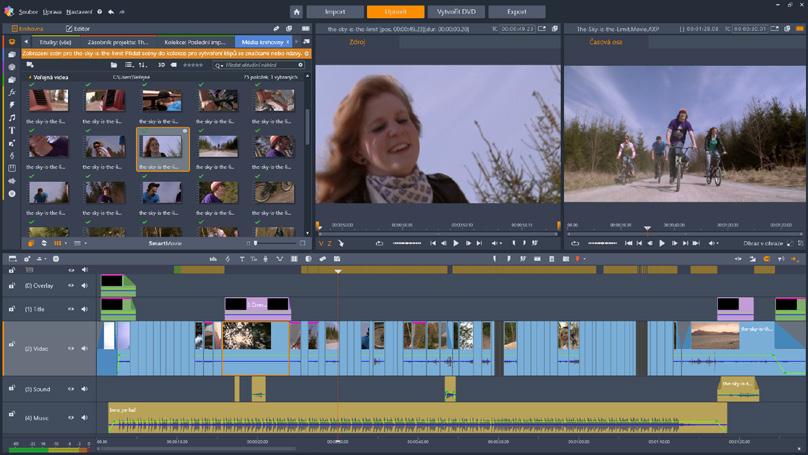Open the Kolekce: Poslední import tab
Viewport: 808px width, 455px height.
click(195, 42)
